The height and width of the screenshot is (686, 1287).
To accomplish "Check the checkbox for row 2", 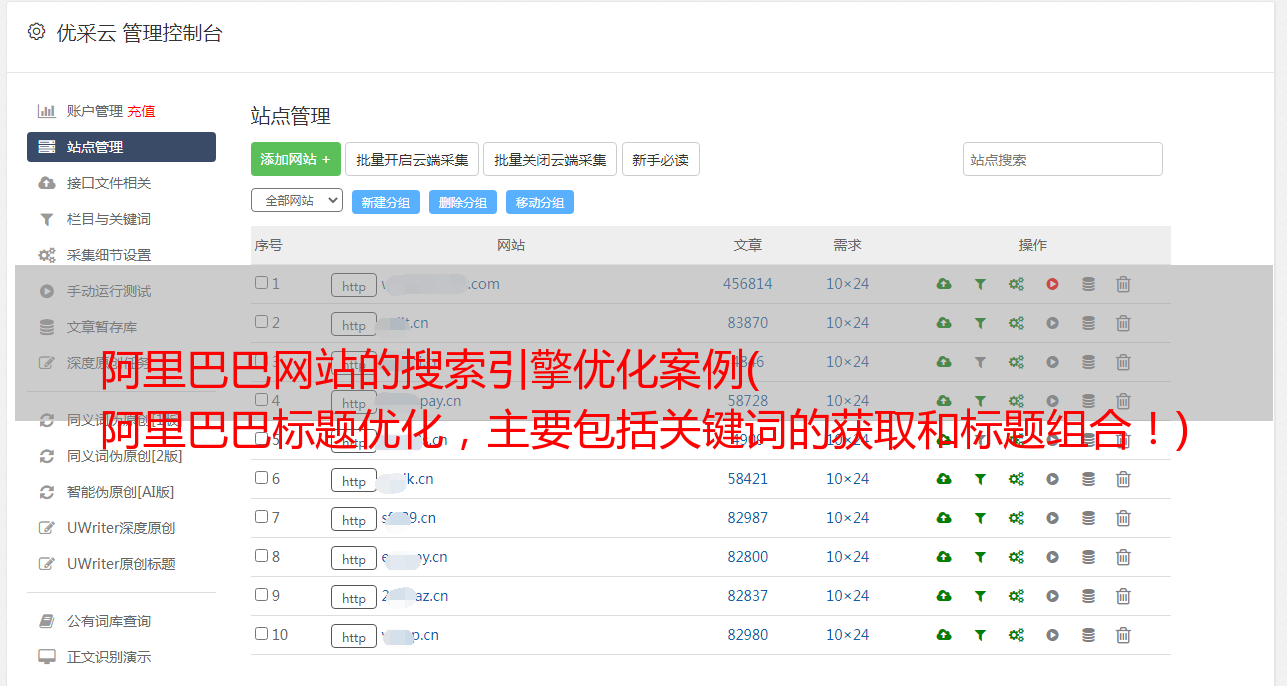I will (x=261, y=322).
